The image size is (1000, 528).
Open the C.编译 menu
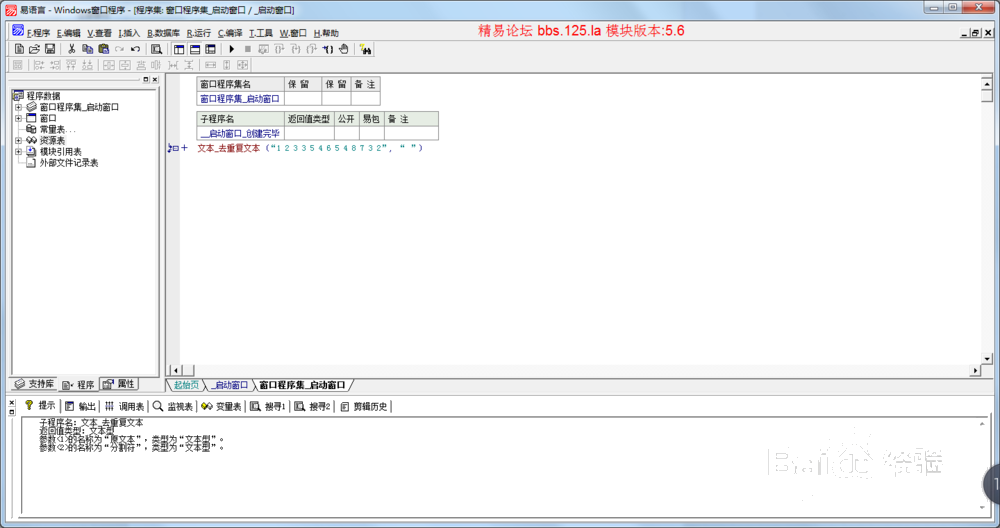tap(230, 33)
